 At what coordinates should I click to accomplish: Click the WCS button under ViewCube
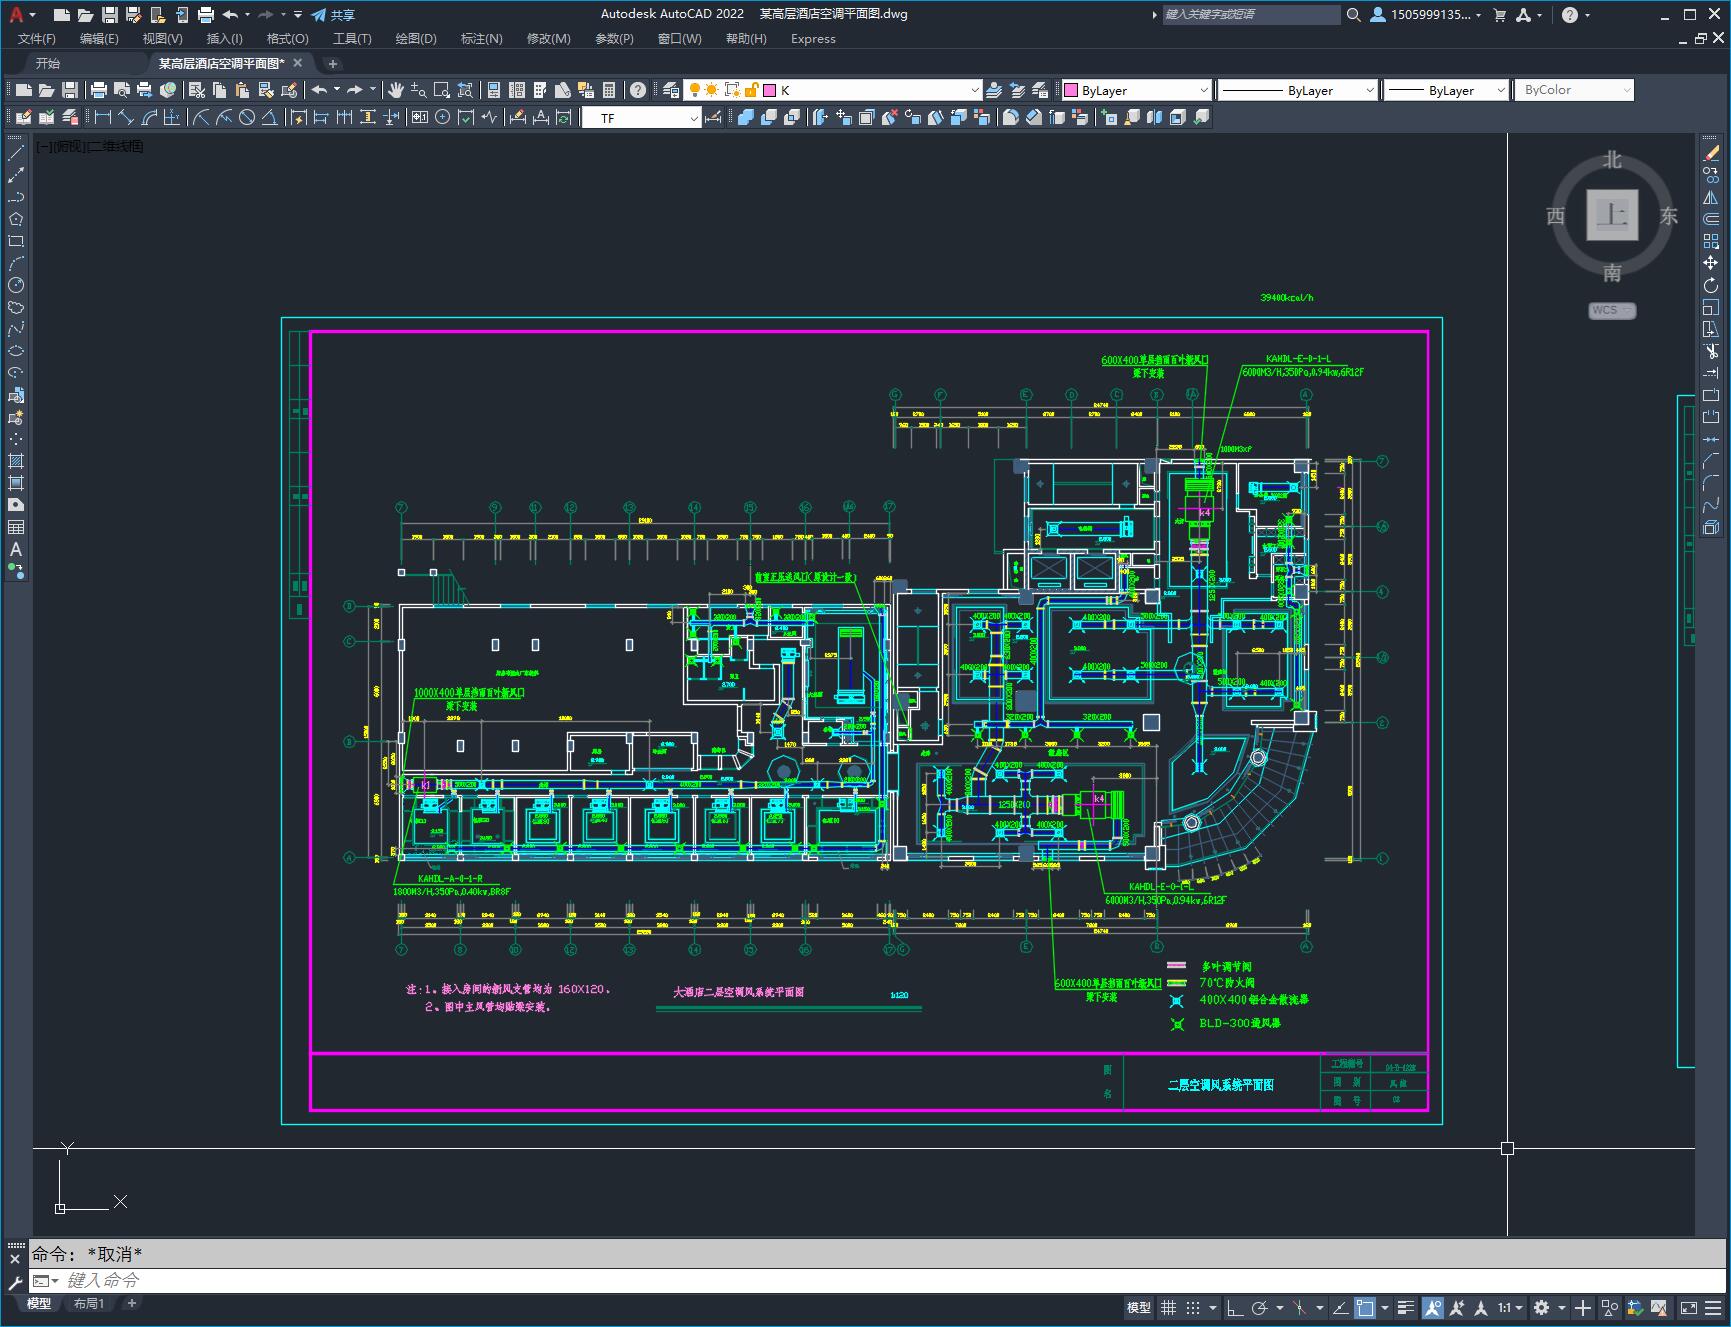[1611, 310]
